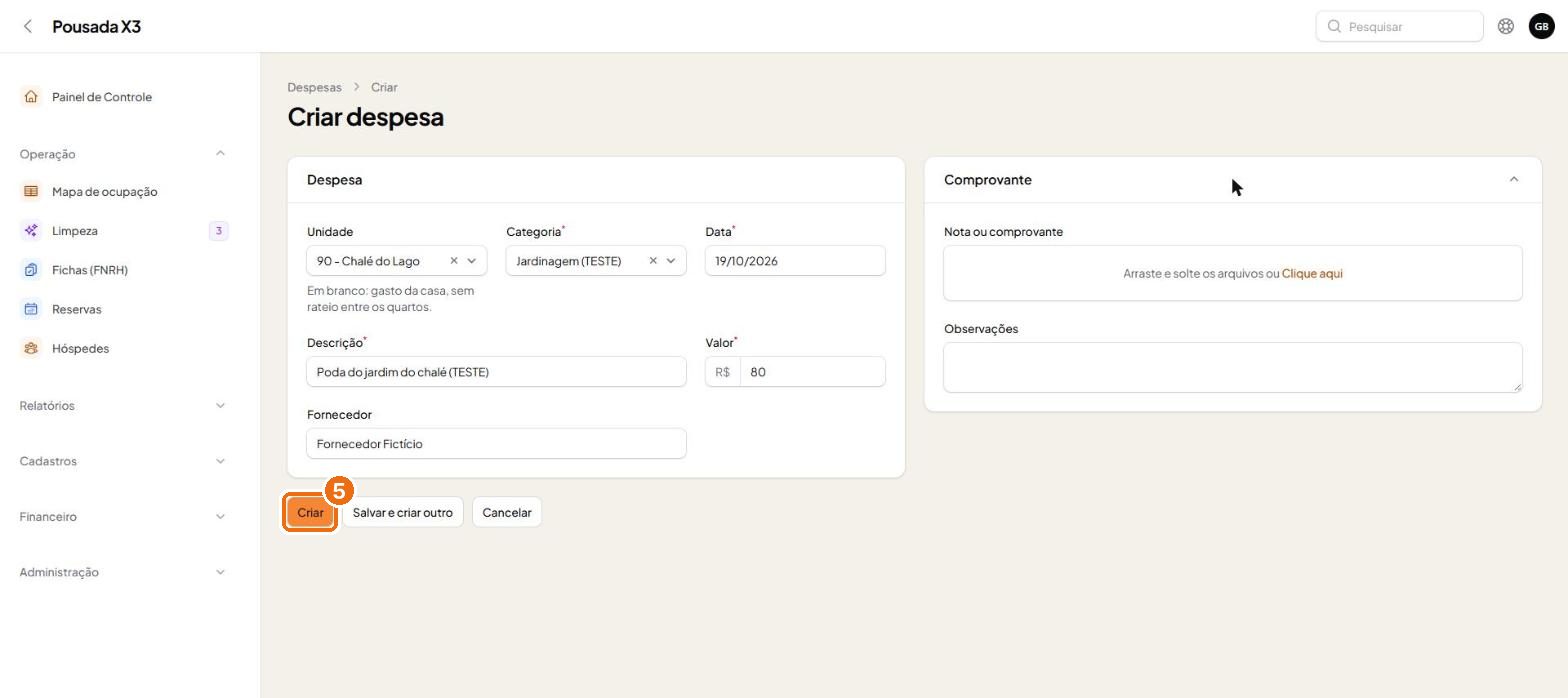Screen dimensions: 1568x698
Task: Click the R$ currency prefix
Action: click(x=723, y=372)
